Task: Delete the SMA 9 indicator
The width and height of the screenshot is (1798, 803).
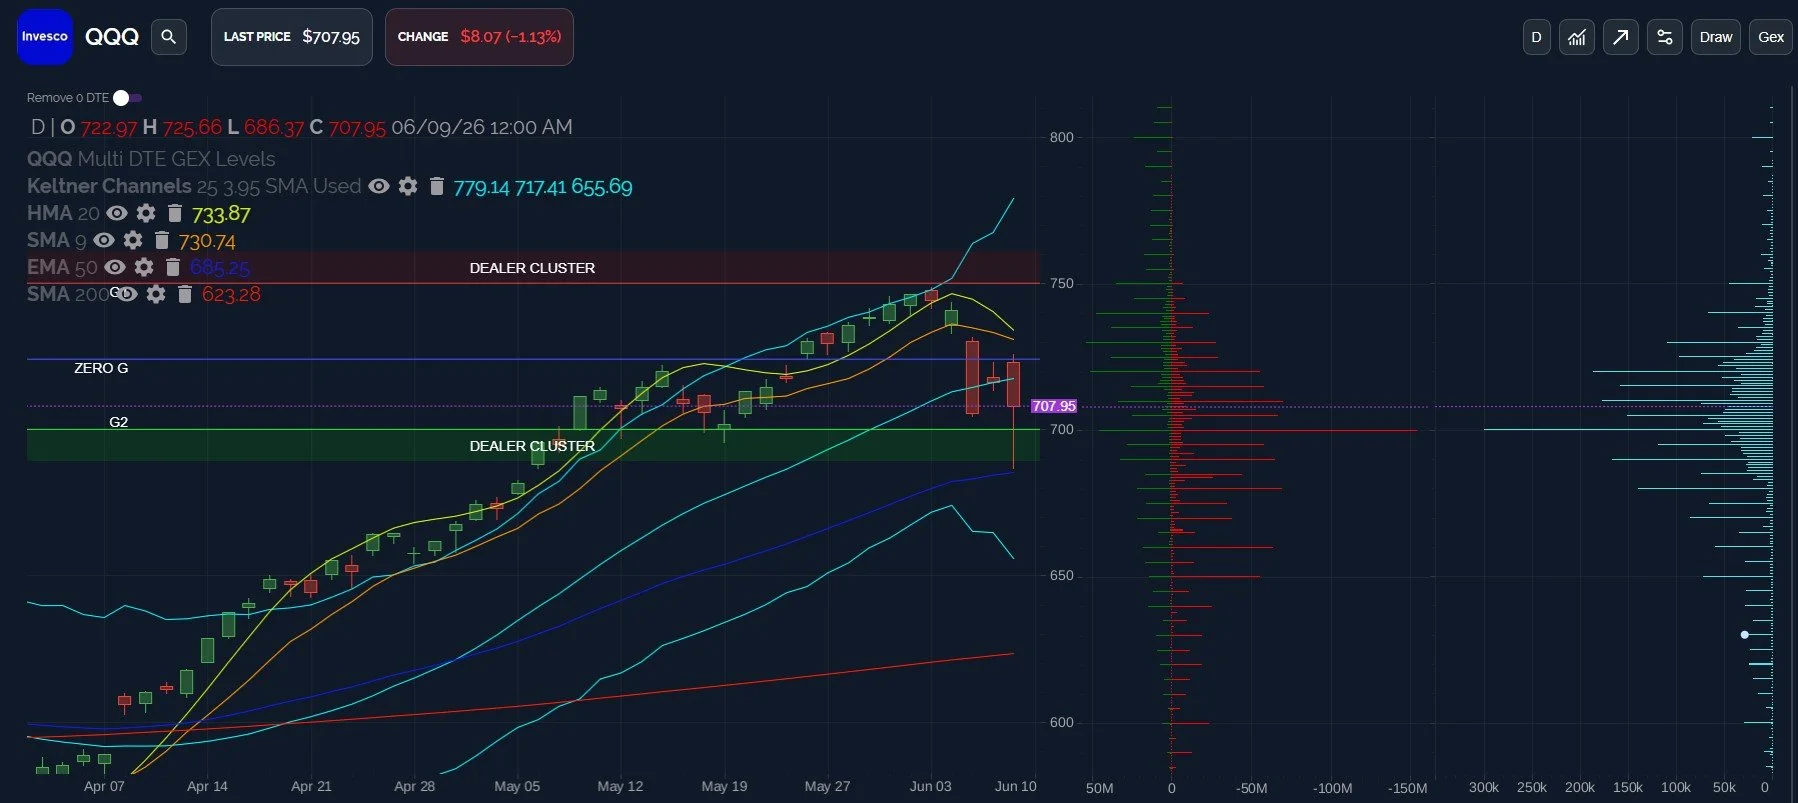Action: 161,240
